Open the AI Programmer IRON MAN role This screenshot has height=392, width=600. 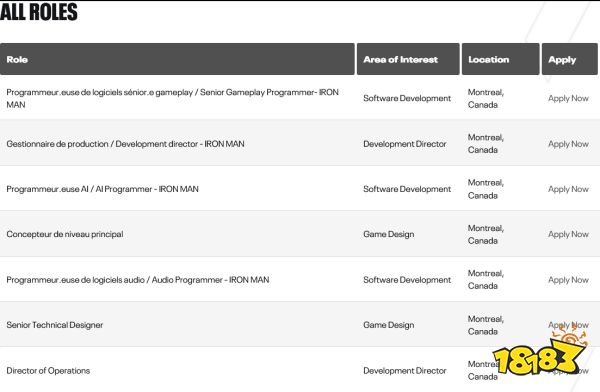pos(103,189)
